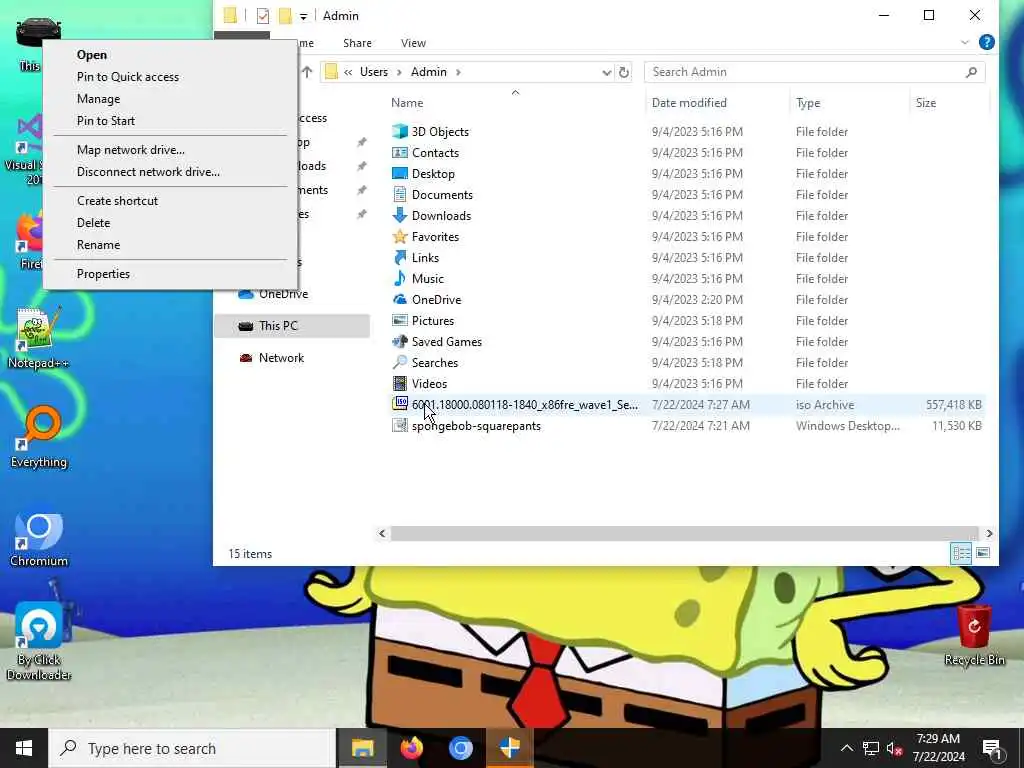Viewport: 1024px width, 768px height.
Task: Select Map network drive...
Action: pyautogui.click(x=171, y=150)
